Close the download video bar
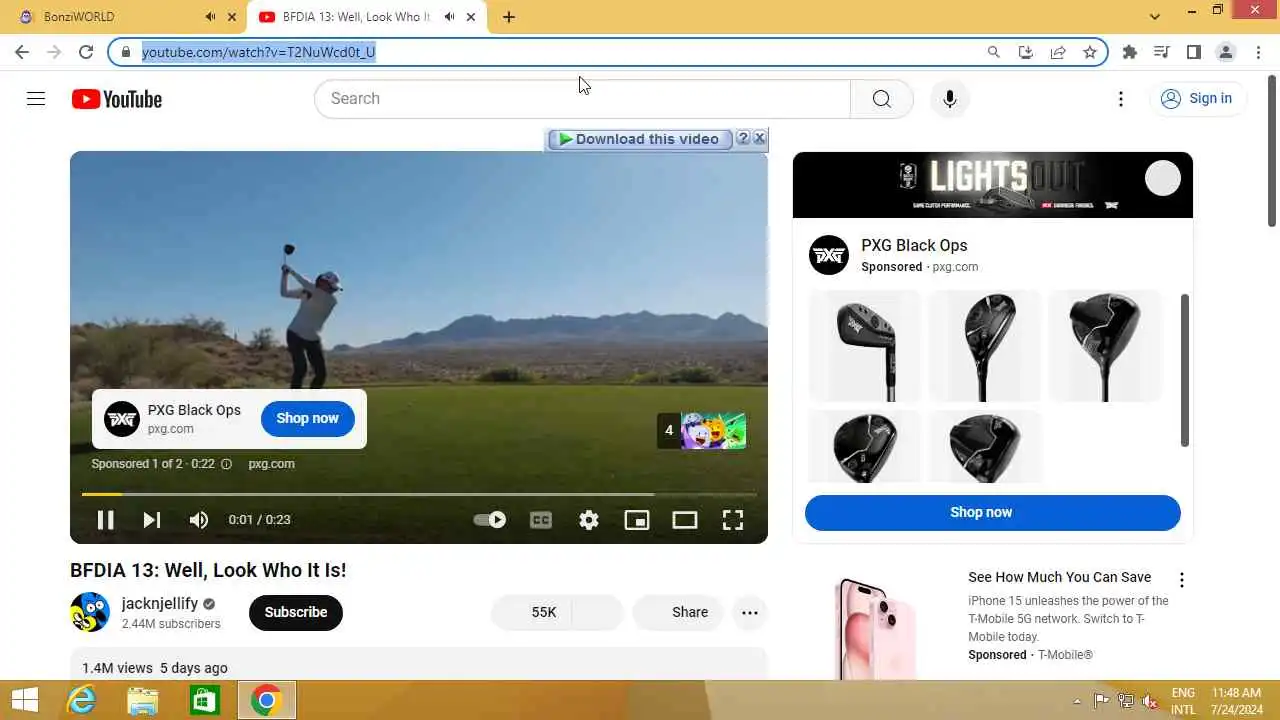 (760, 138)
